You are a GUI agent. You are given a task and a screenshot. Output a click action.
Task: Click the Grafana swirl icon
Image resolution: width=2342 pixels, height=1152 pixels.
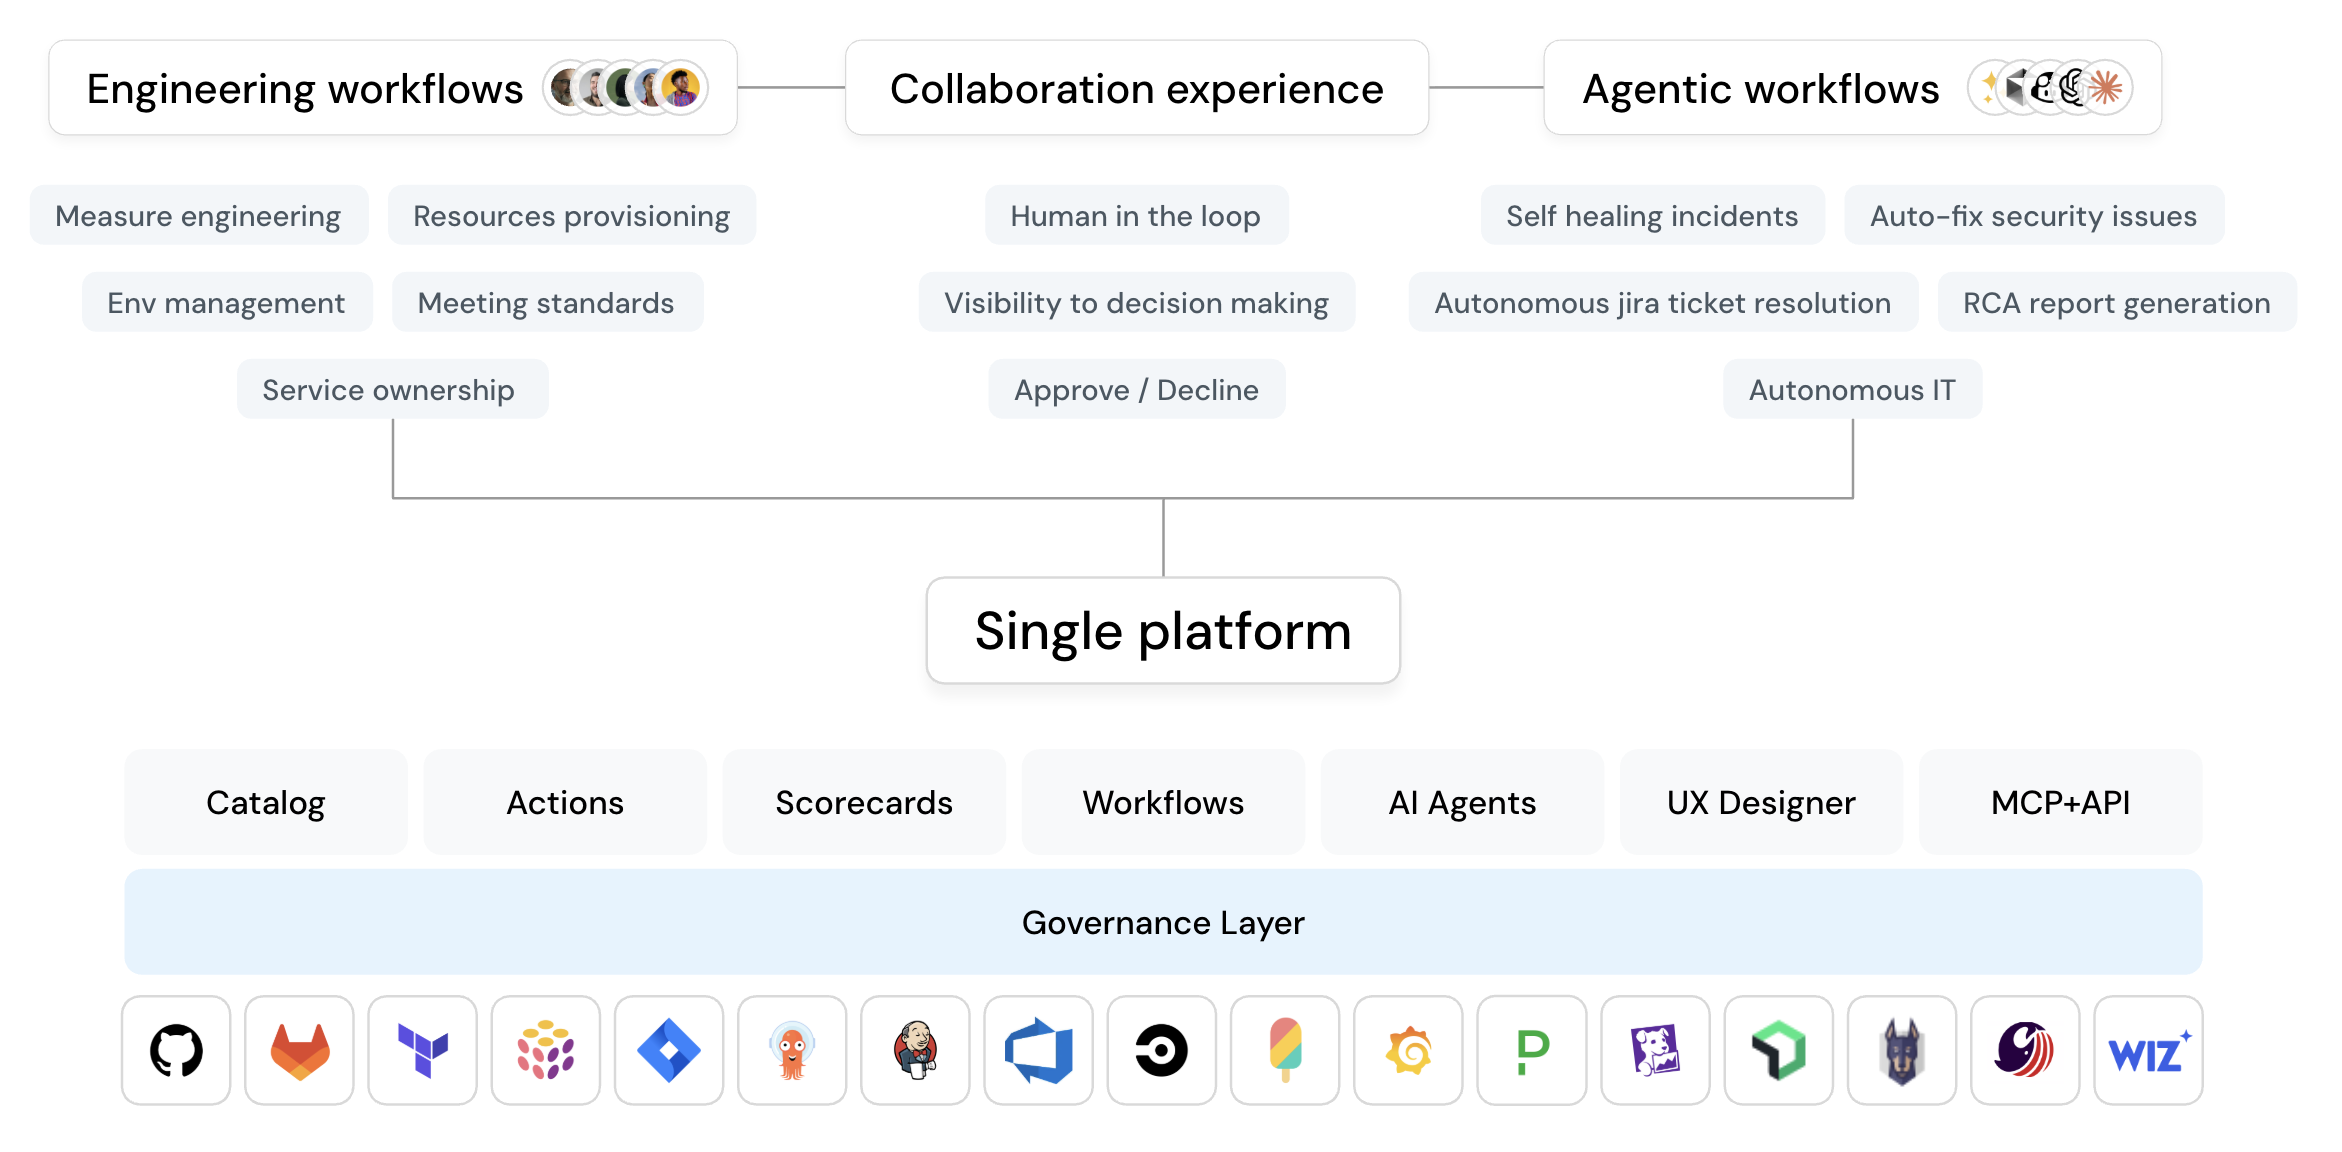[1408, 1050]
